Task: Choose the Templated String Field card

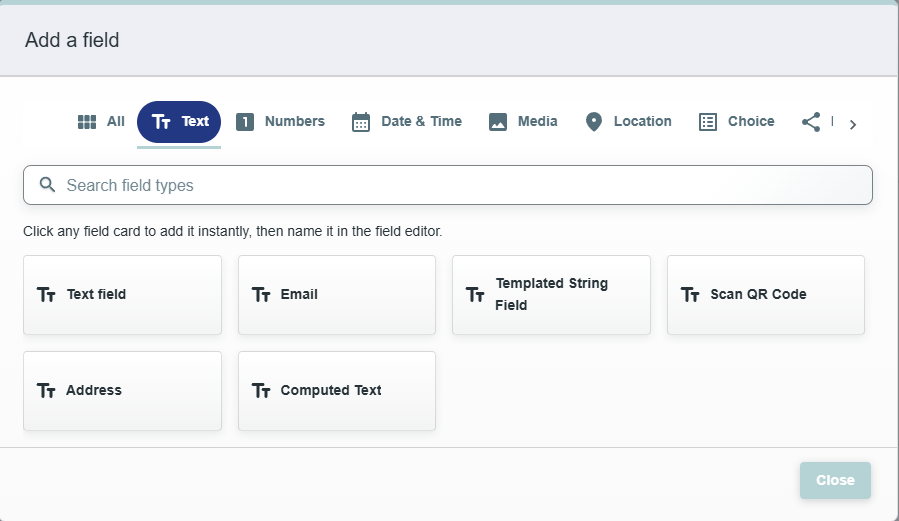Action: [552, 295]
